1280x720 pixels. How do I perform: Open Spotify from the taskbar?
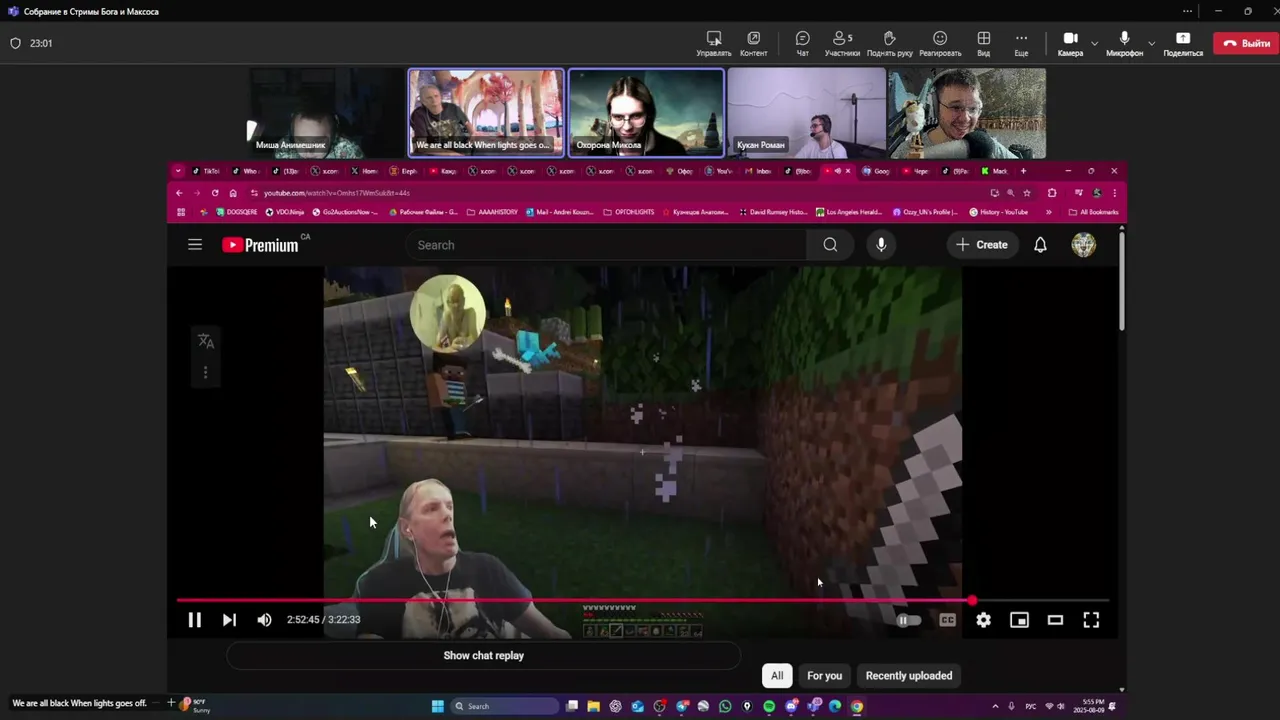pos(769,706)
